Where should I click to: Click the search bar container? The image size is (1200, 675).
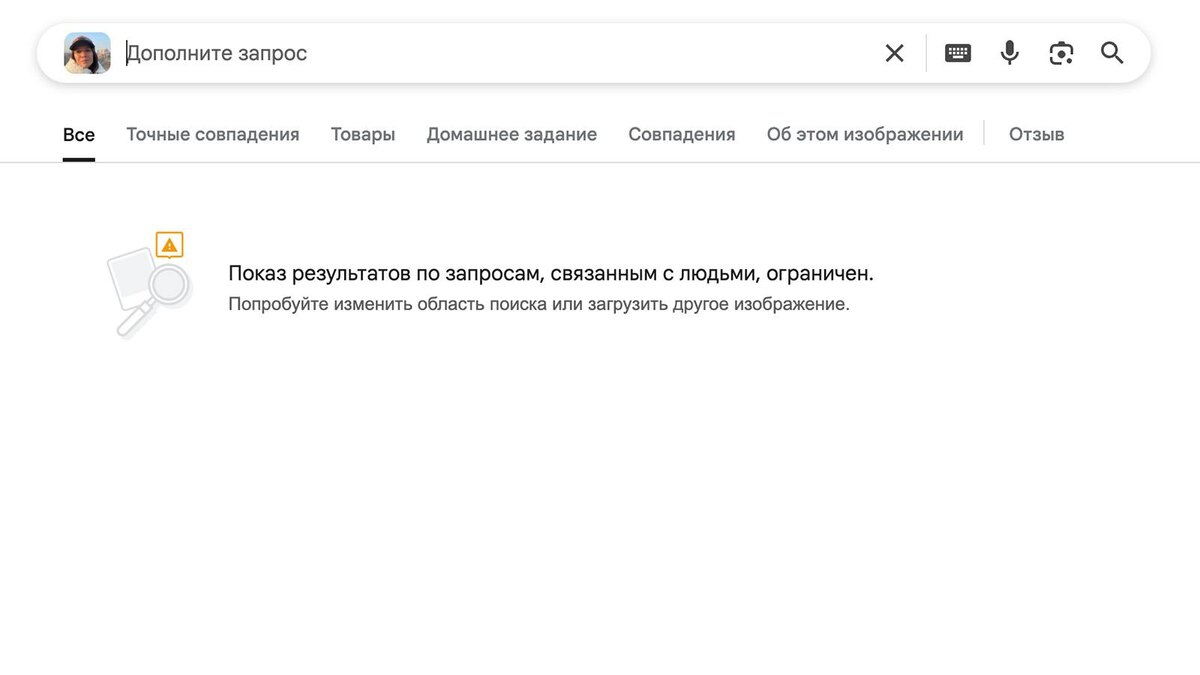coord(590,52)
